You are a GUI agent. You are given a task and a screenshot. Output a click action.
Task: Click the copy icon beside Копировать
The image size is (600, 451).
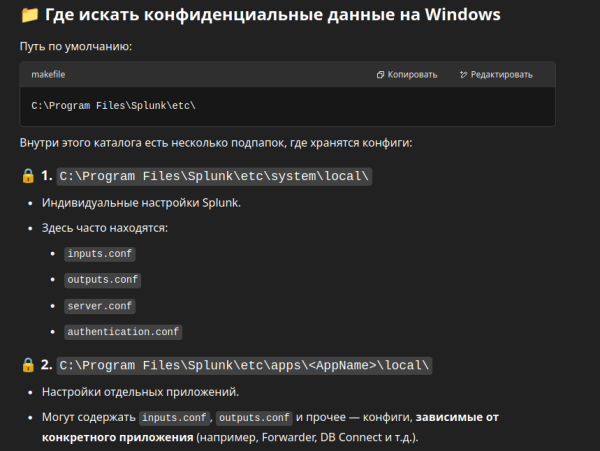[x=380, y=75]
